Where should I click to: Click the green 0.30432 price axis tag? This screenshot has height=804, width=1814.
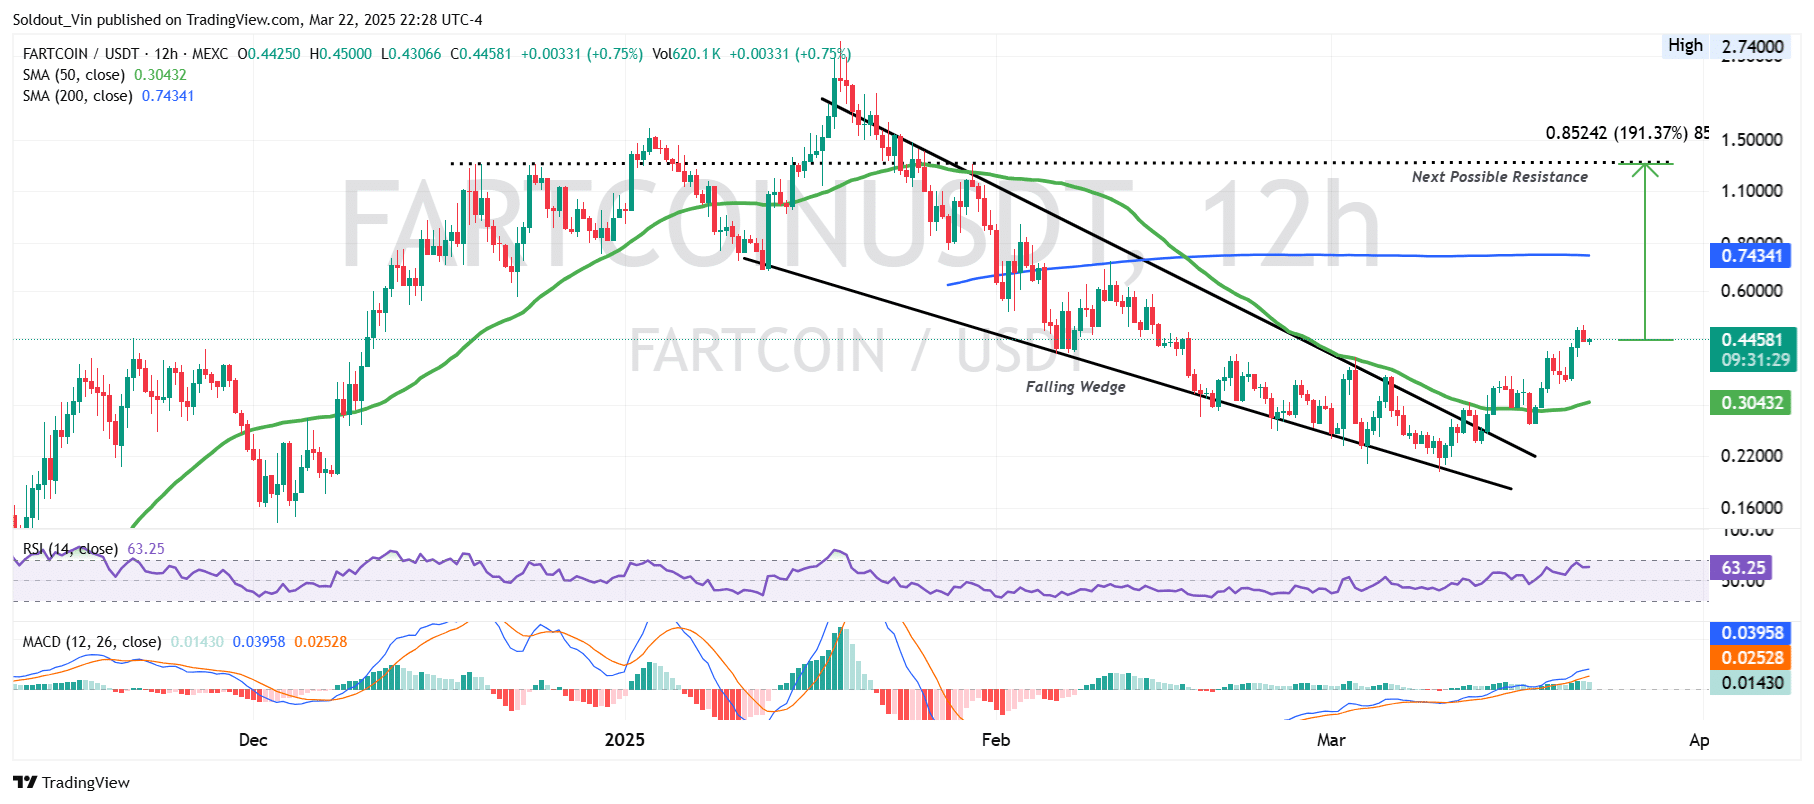coord(1751,403)
